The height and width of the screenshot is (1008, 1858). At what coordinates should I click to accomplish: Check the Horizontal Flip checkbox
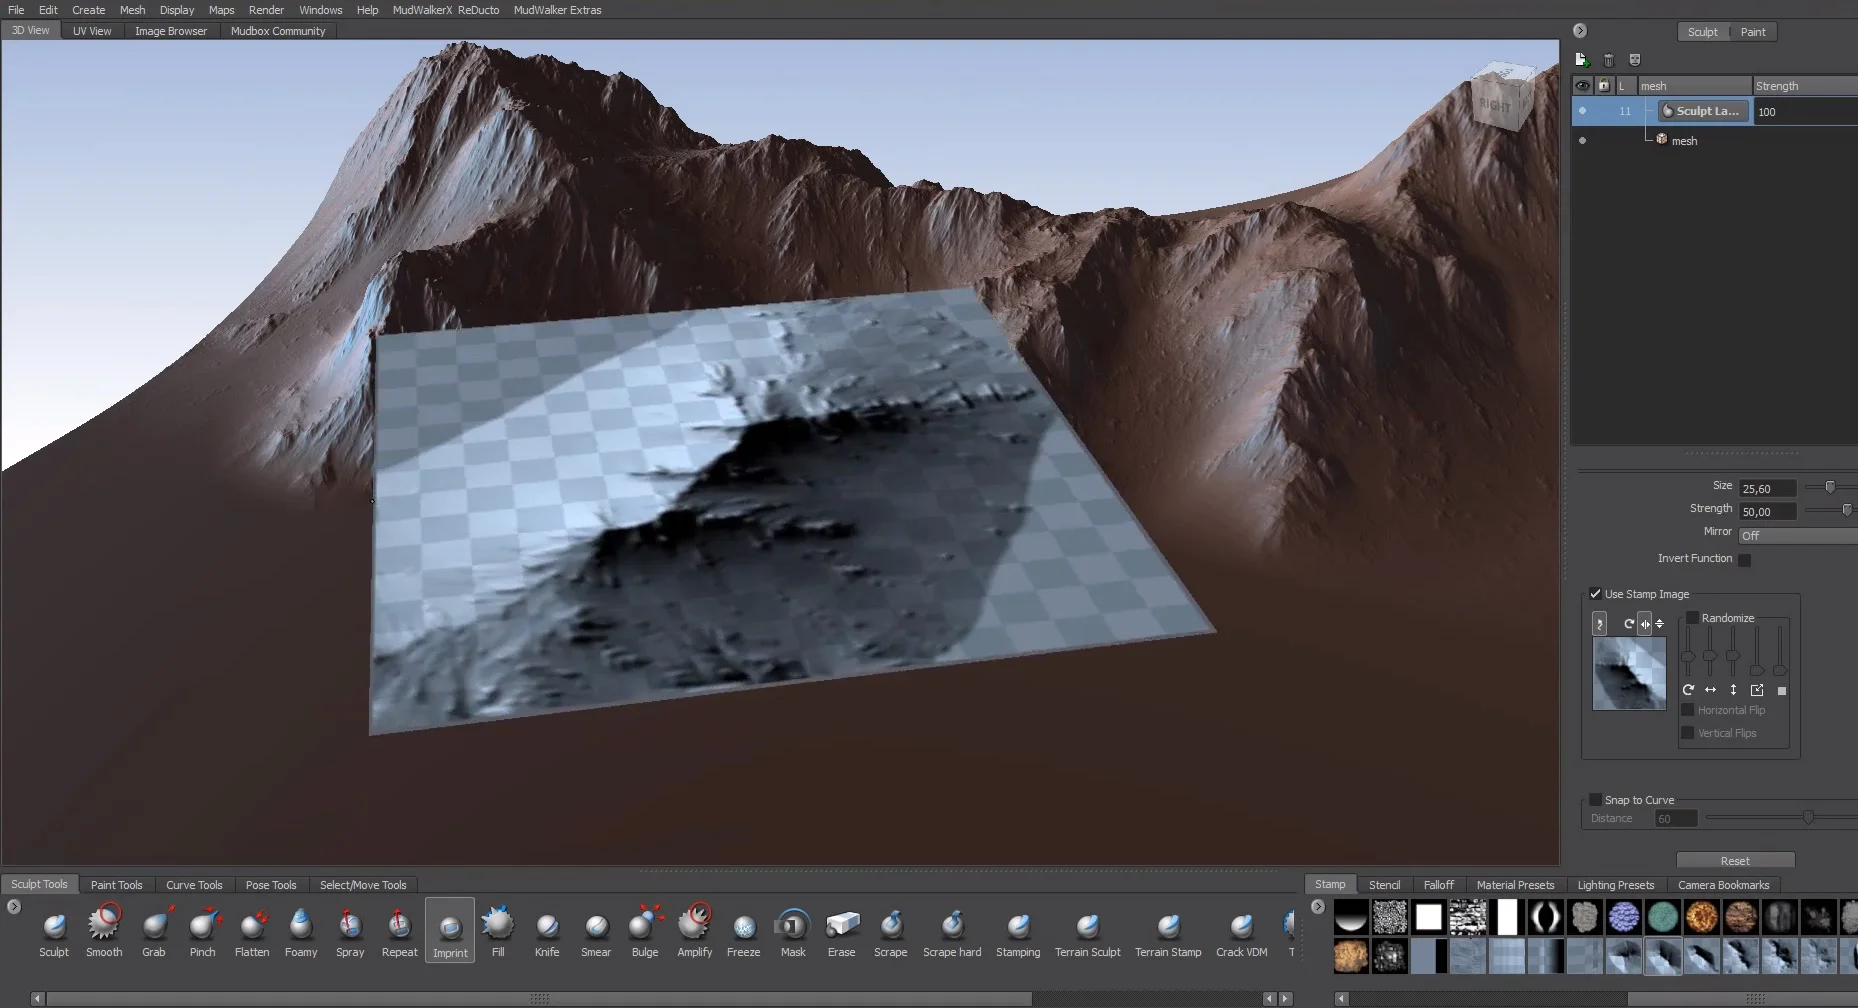pyautogui.click(x=1688, y=710)
